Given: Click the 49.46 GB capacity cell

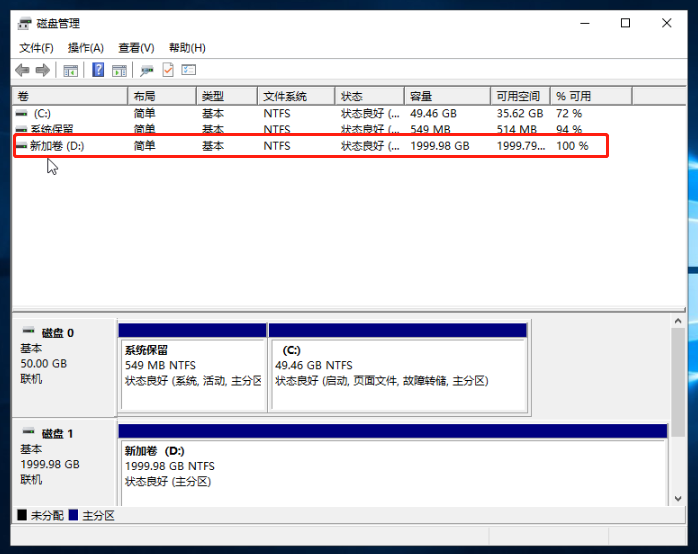Looking at the screenshot, I should click(433, 113).
